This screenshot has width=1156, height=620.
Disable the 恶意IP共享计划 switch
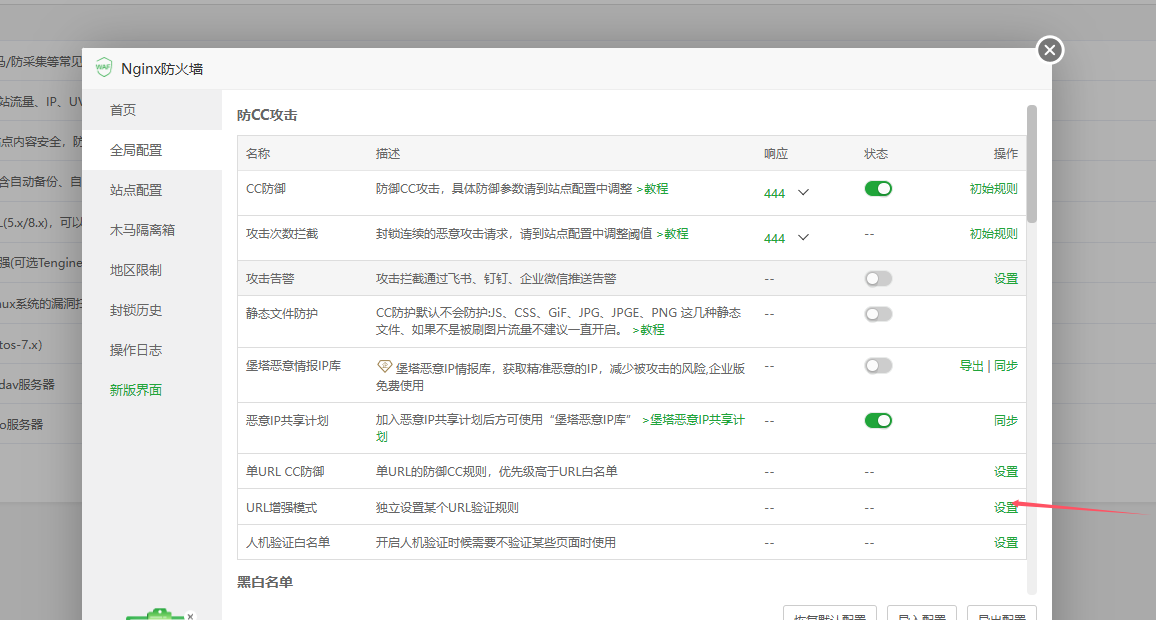click(x=878, y=420)
